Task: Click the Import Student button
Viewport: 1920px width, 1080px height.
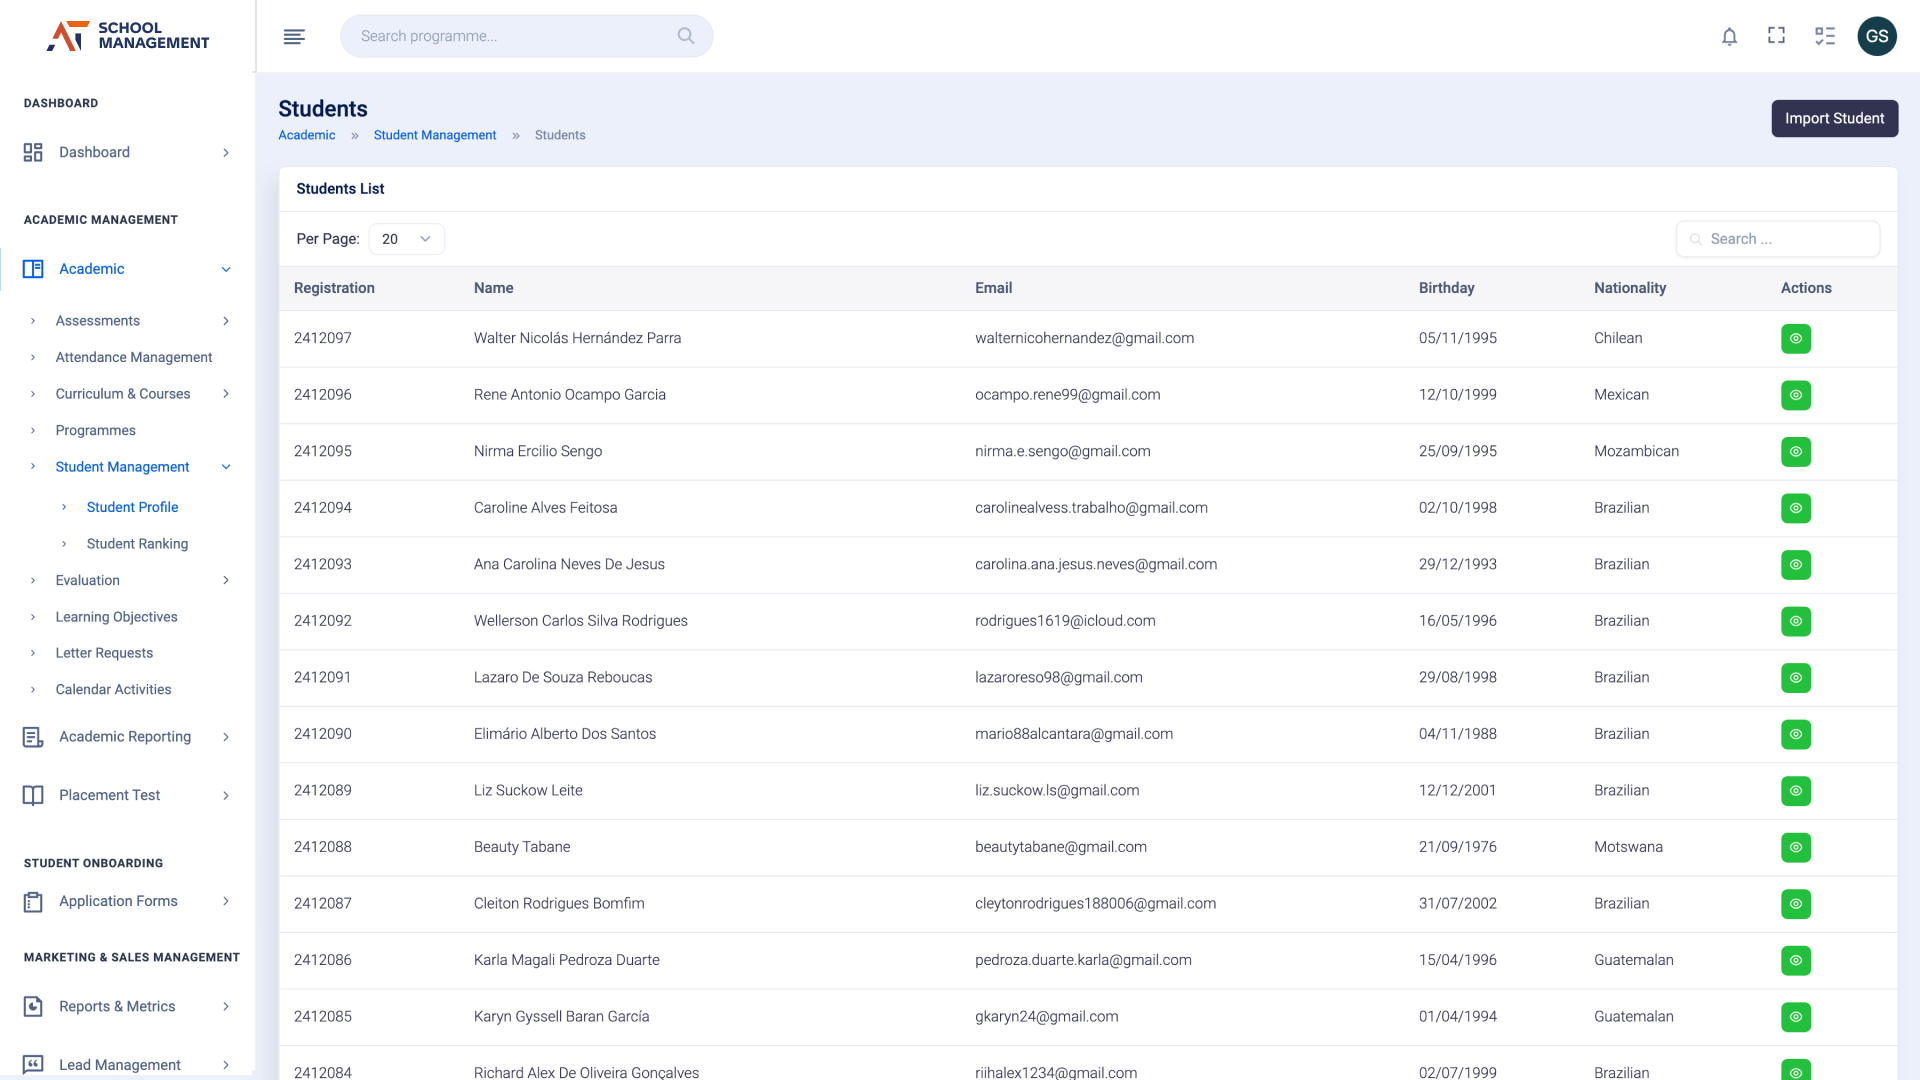Action: coord(1834,118)
